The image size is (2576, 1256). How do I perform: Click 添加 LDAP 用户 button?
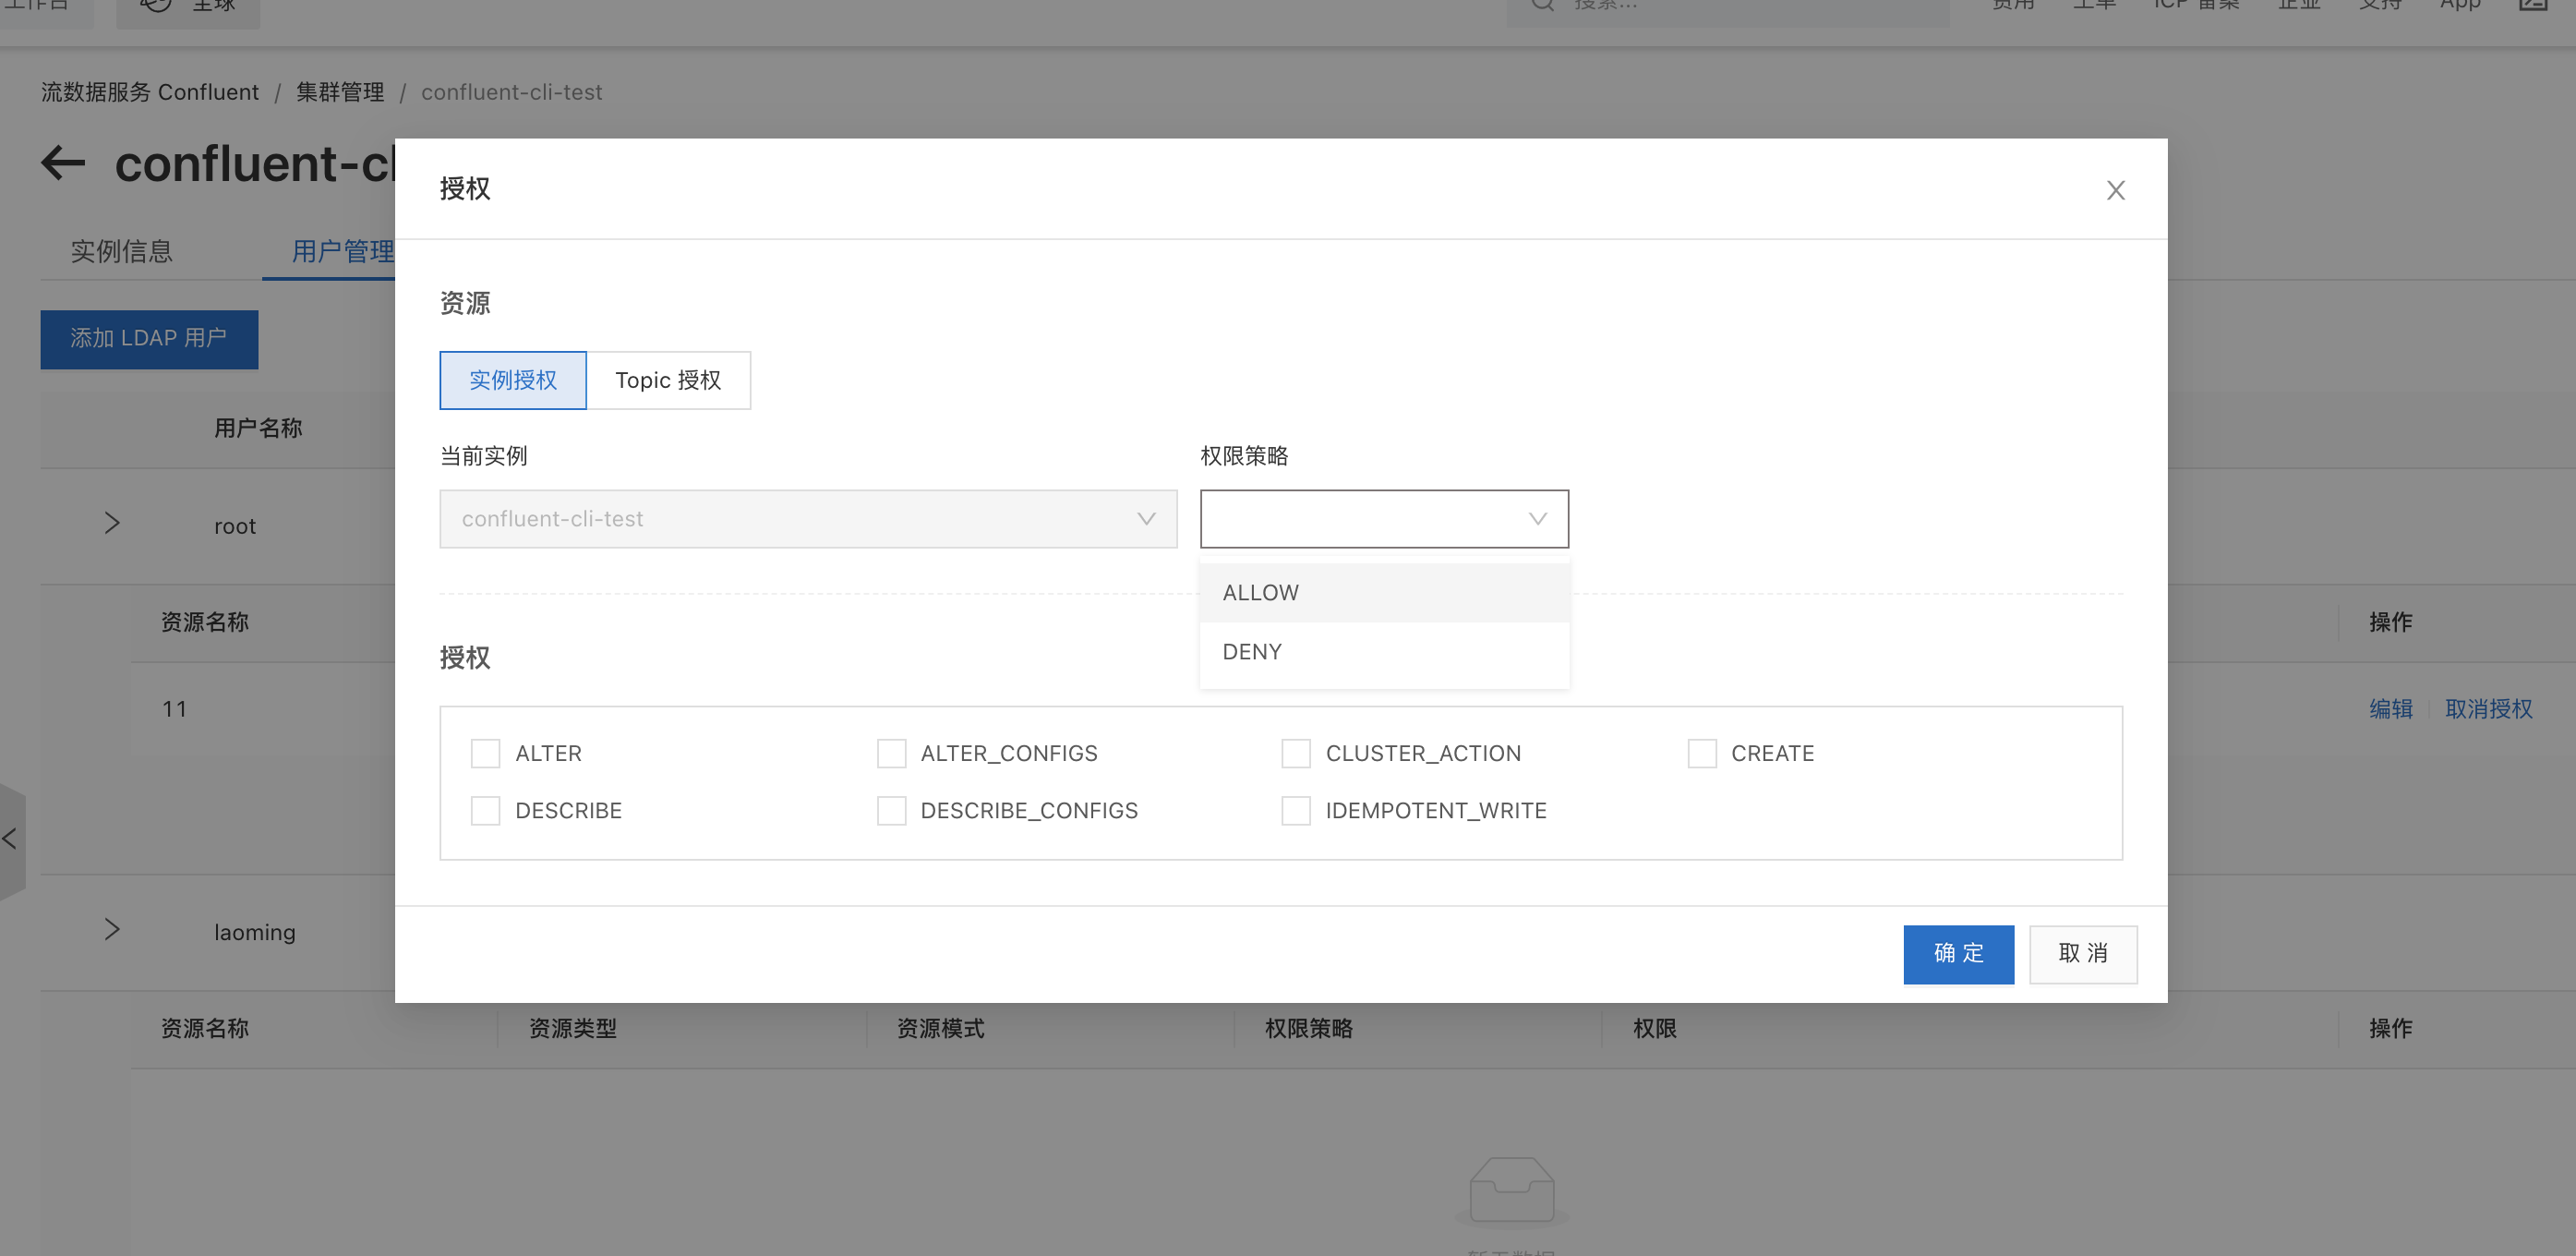[x=149, y=339]
